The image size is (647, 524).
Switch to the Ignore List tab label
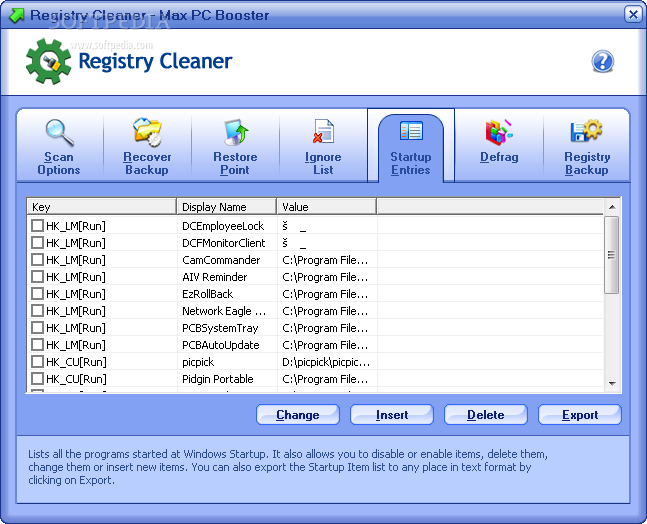pyautogui.click(x=323, y=163)
